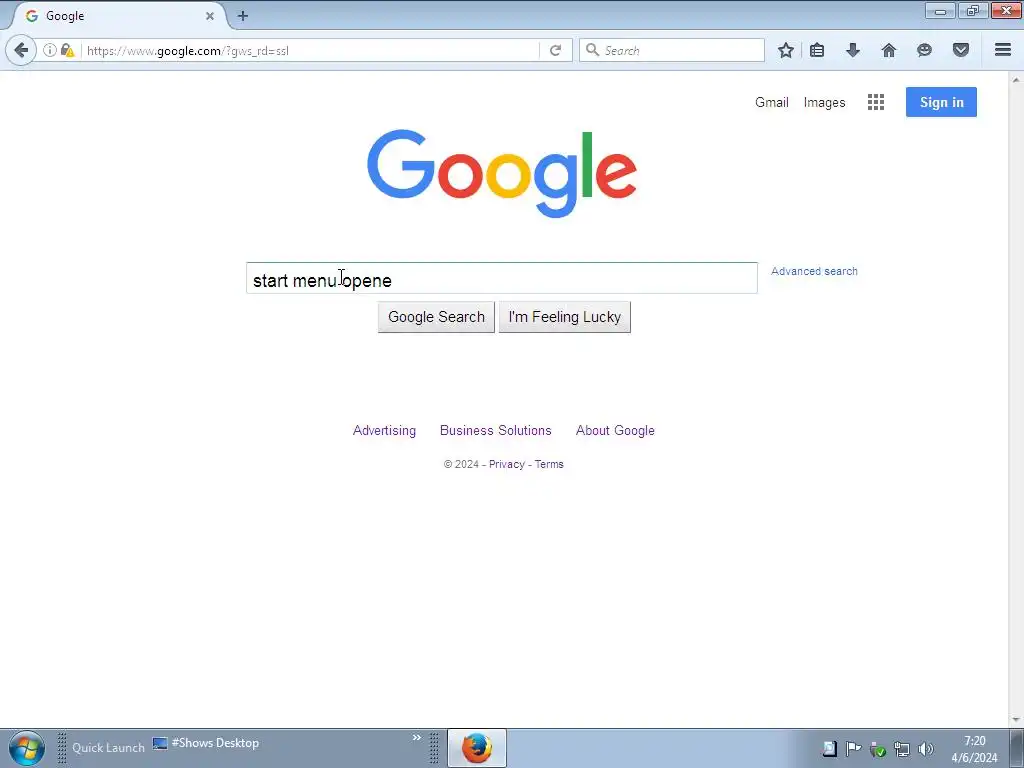Save page to Pocket icon
Screen dimensions: 1024x768
click(x=961, y=50)
